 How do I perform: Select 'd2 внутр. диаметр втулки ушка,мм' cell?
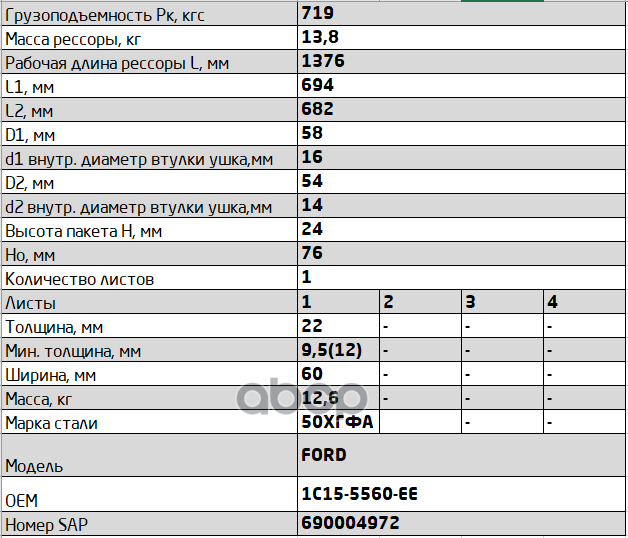149,207
